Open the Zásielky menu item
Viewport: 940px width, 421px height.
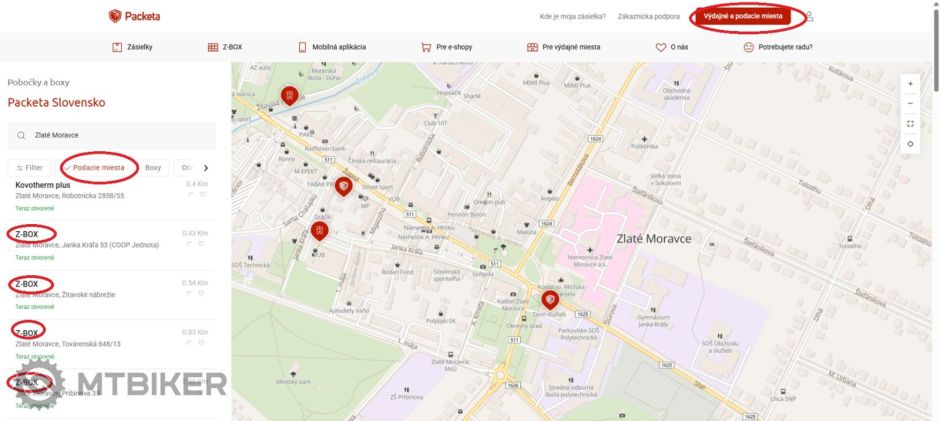pyautogui.click(x=132, y=47)
